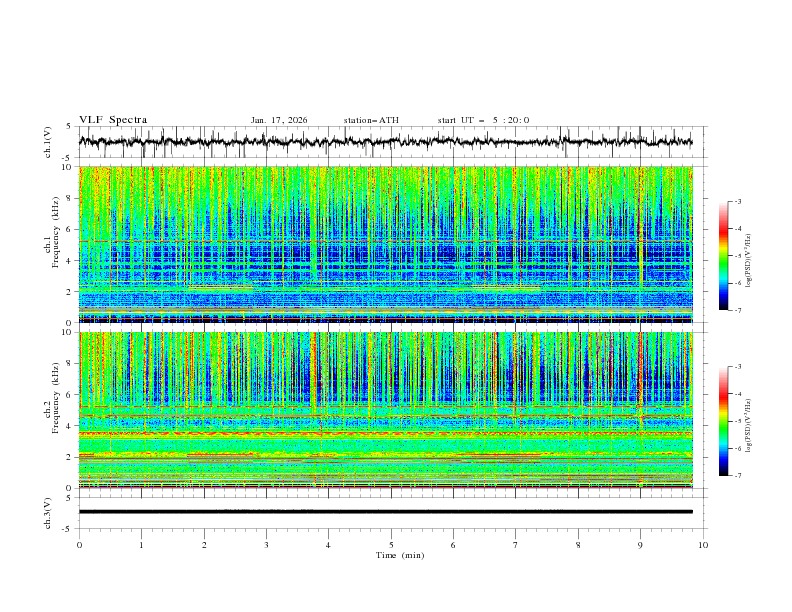This screenshot has height=612, width=792.
Task: Click the lower log(PSD) color bar
Action: pyautogui.click(x=723, y=421)
